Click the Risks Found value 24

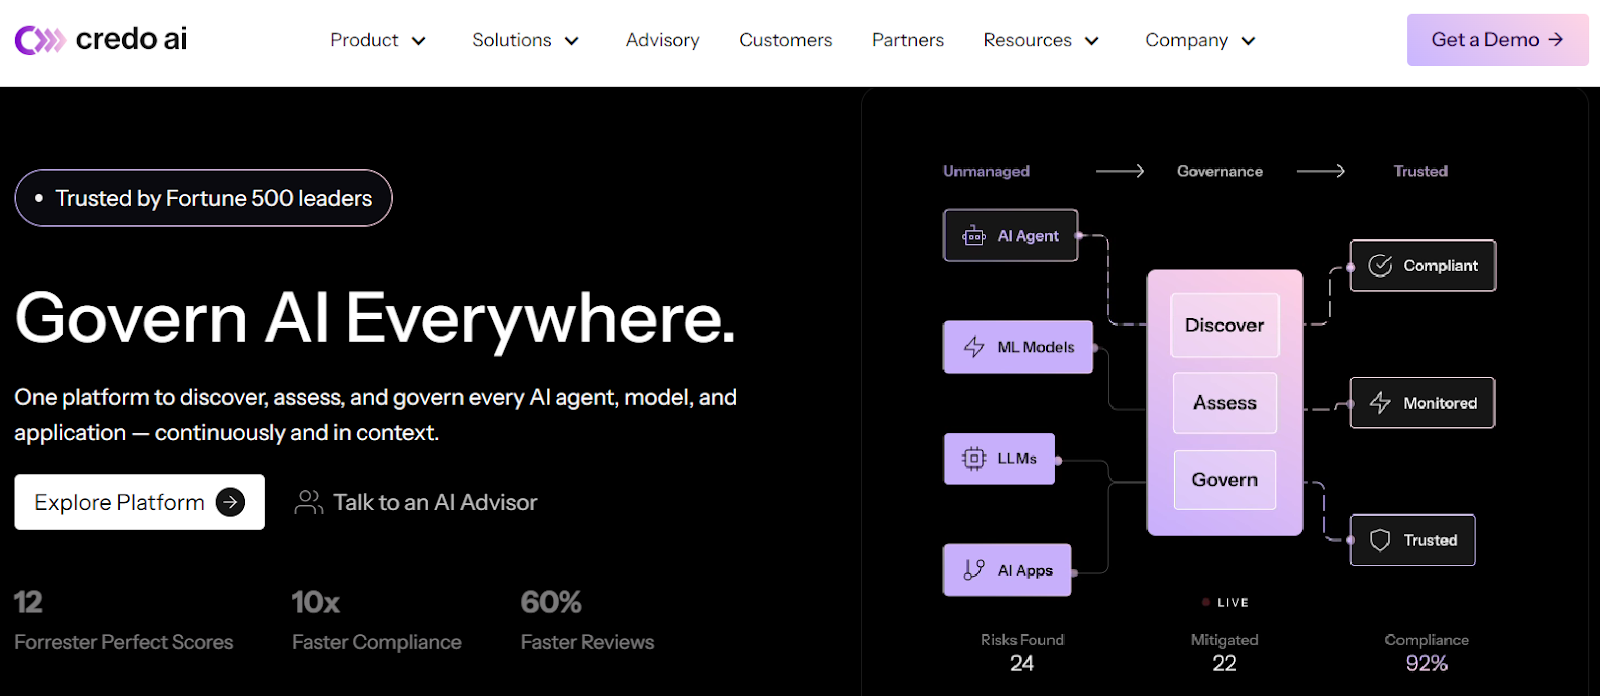tap(1022, 663)
